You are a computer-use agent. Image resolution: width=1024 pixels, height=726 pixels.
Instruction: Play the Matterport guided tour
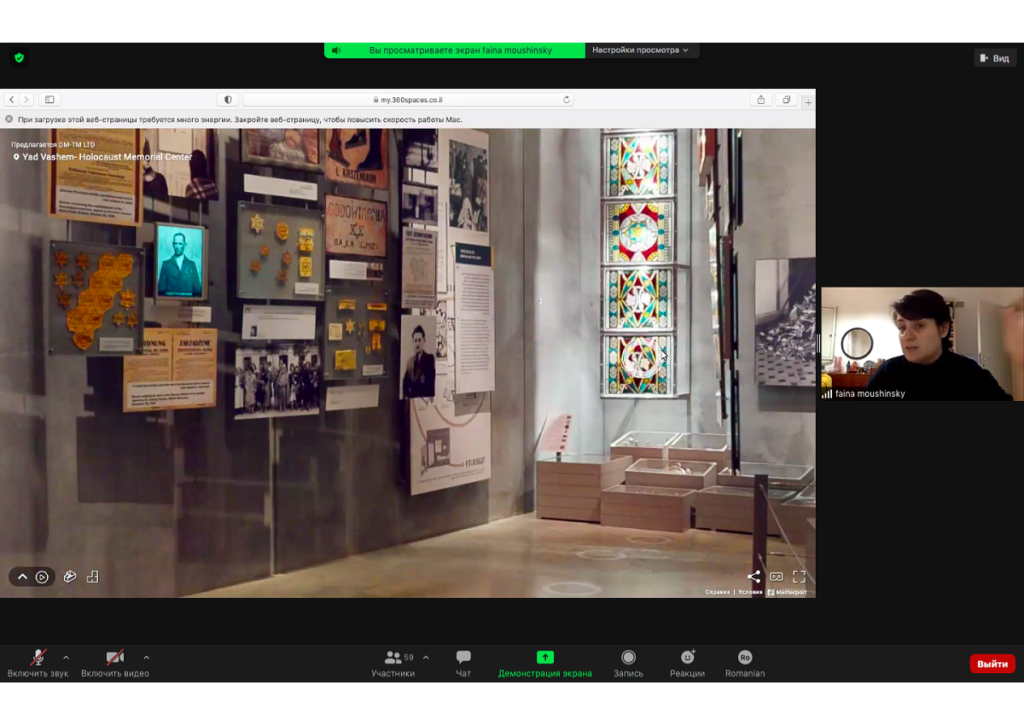click(x=42, y=576)
